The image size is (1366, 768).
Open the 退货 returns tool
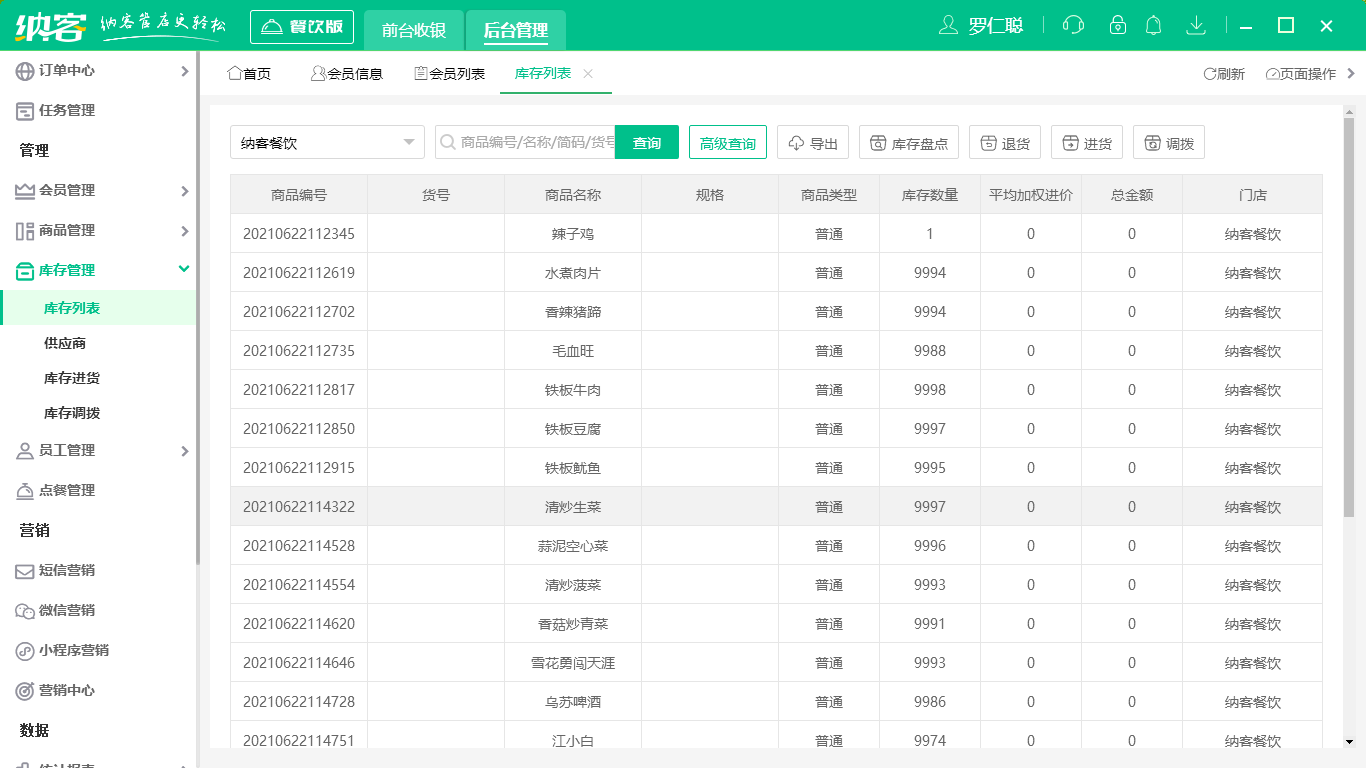click(1005, 142)
